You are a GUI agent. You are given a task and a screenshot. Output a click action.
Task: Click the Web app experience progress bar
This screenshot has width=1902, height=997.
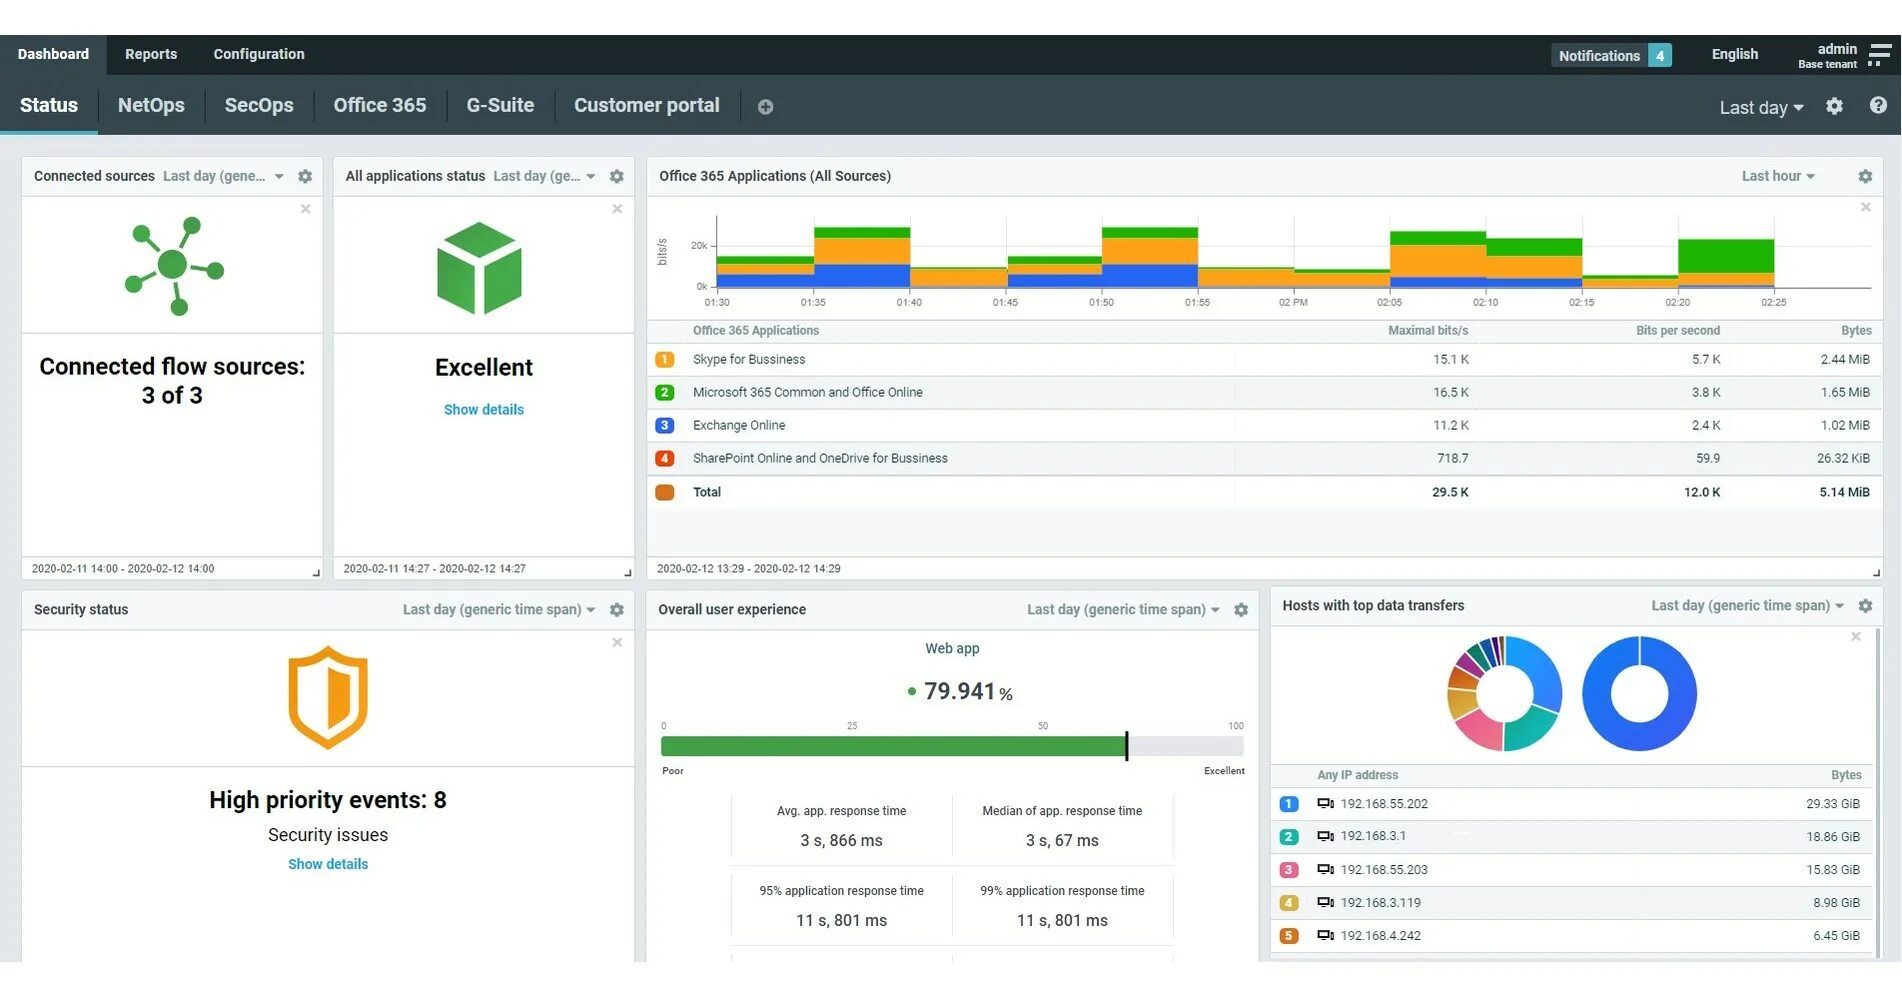coord(952,746)
